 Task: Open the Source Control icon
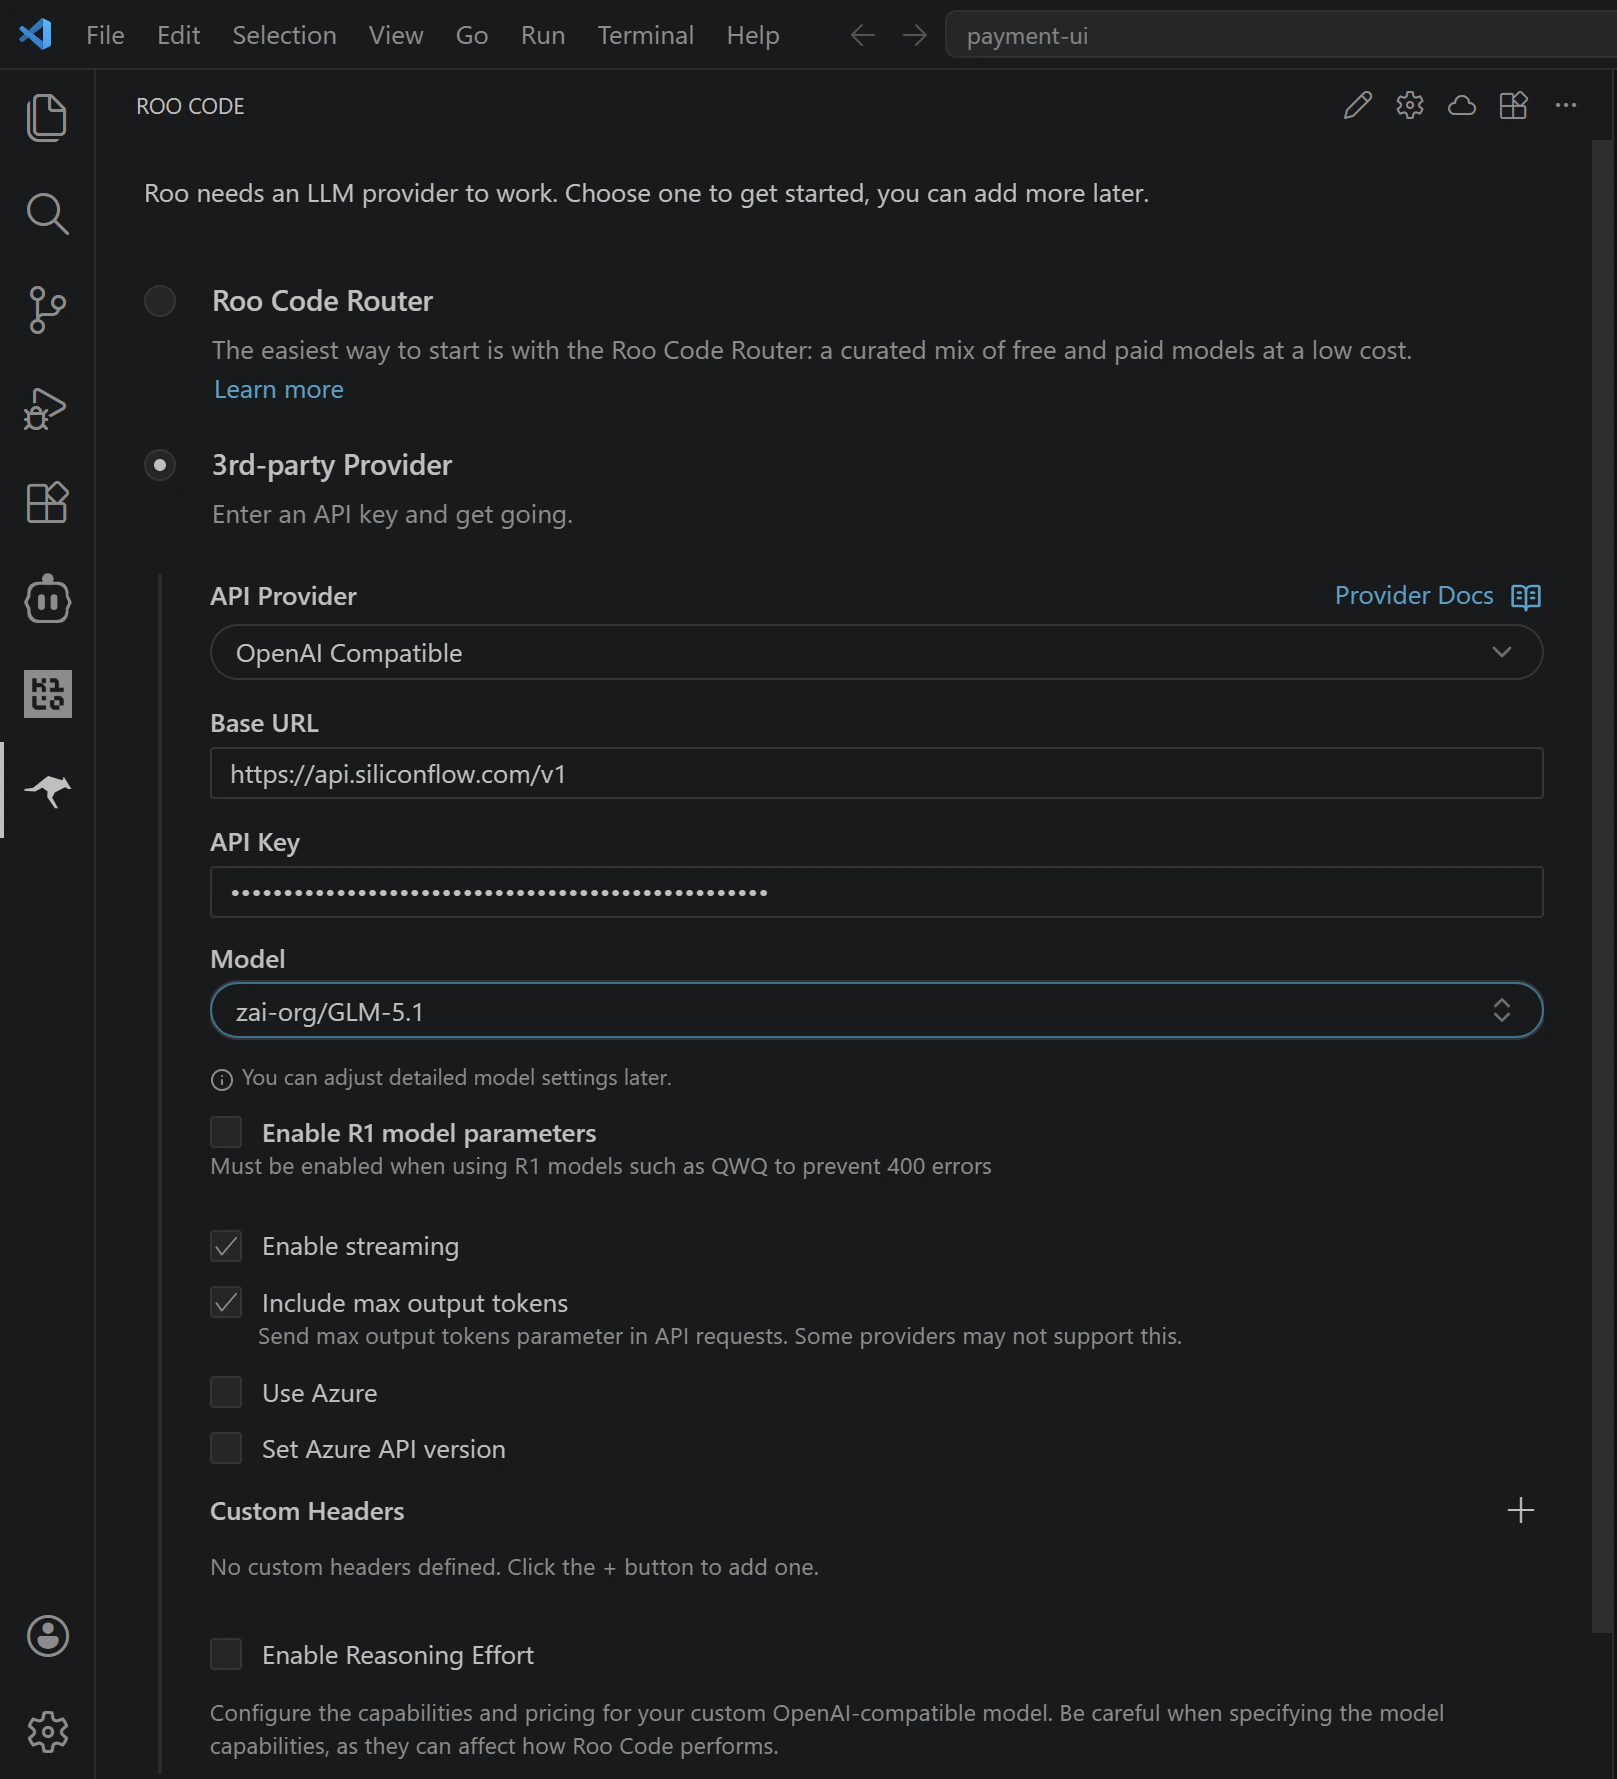coord(47,310)
